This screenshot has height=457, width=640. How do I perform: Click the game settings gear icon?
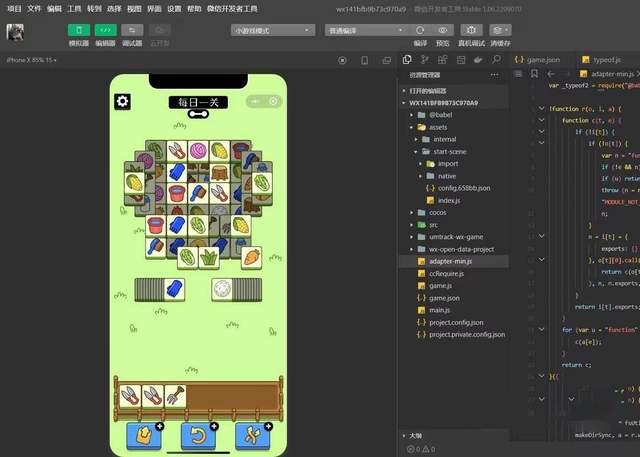[x=123, y=101]
